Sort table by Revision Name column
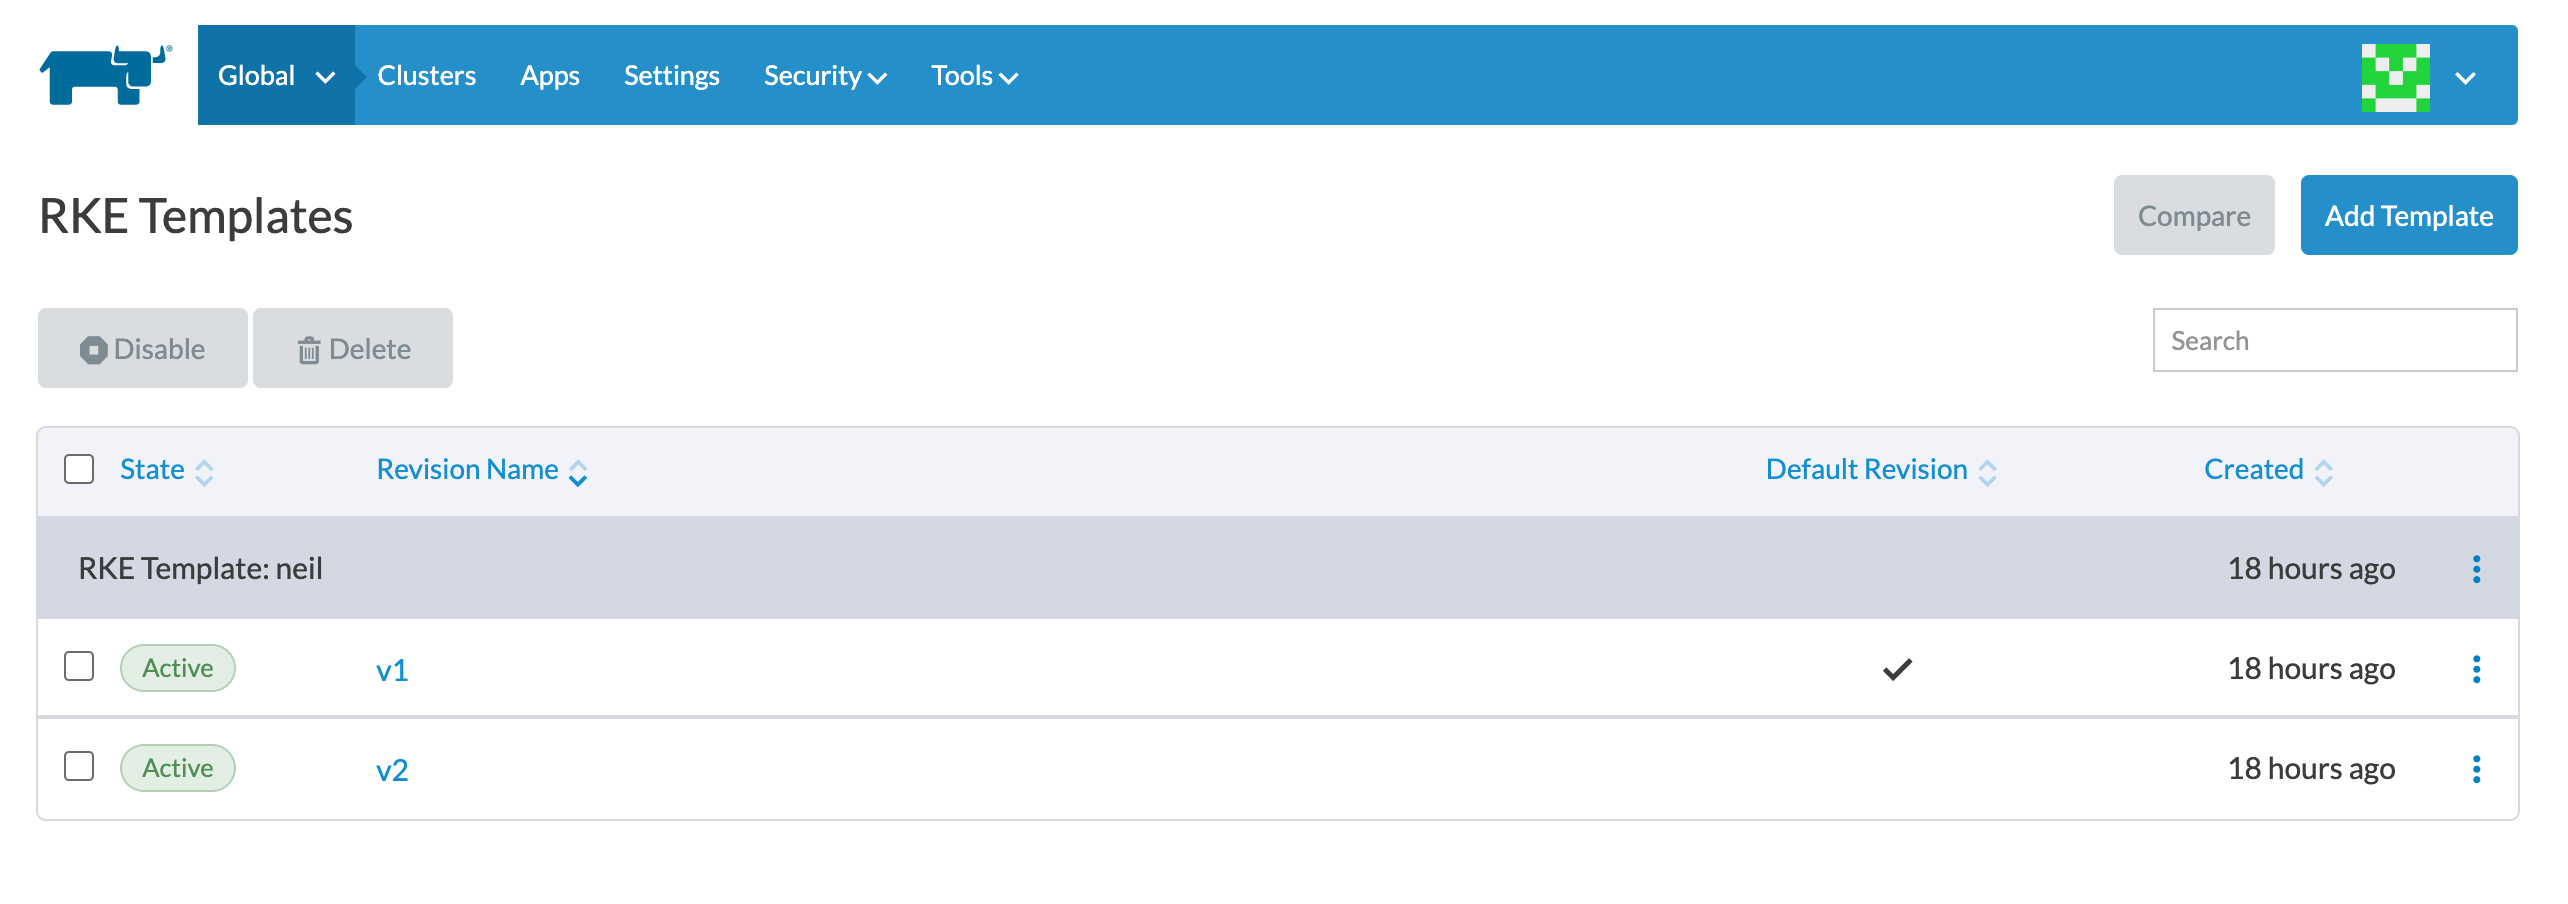 coord(482,470)
